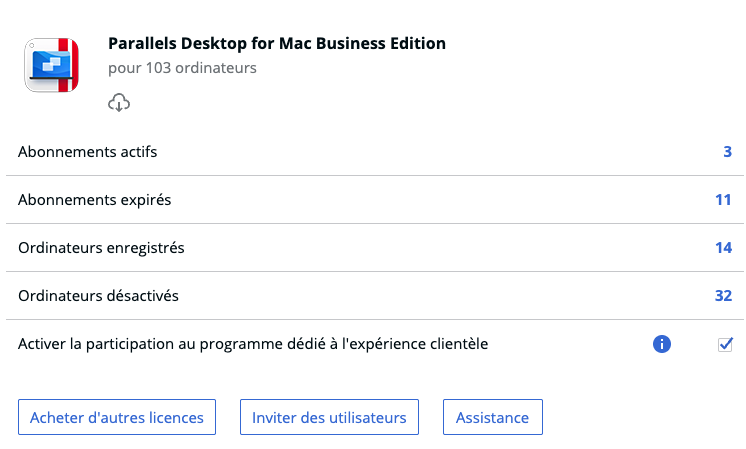Open the Assistance button
746x449 pixels.
(493, 417)
